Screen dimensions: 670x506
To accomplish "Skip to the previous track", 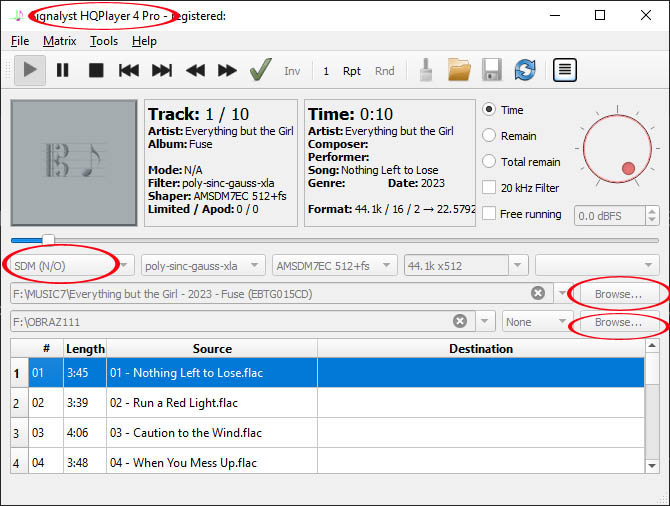I will pos(129,70).
